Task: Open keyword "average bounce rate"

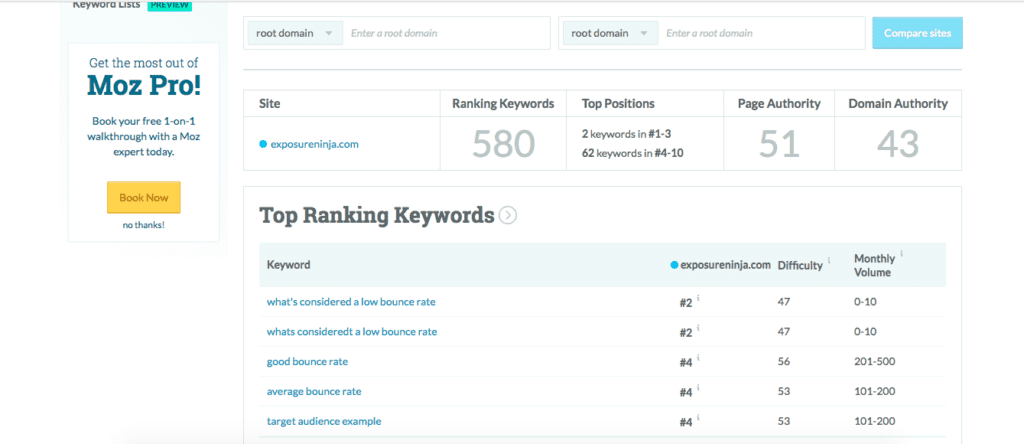Action: [x=313, y=391]
